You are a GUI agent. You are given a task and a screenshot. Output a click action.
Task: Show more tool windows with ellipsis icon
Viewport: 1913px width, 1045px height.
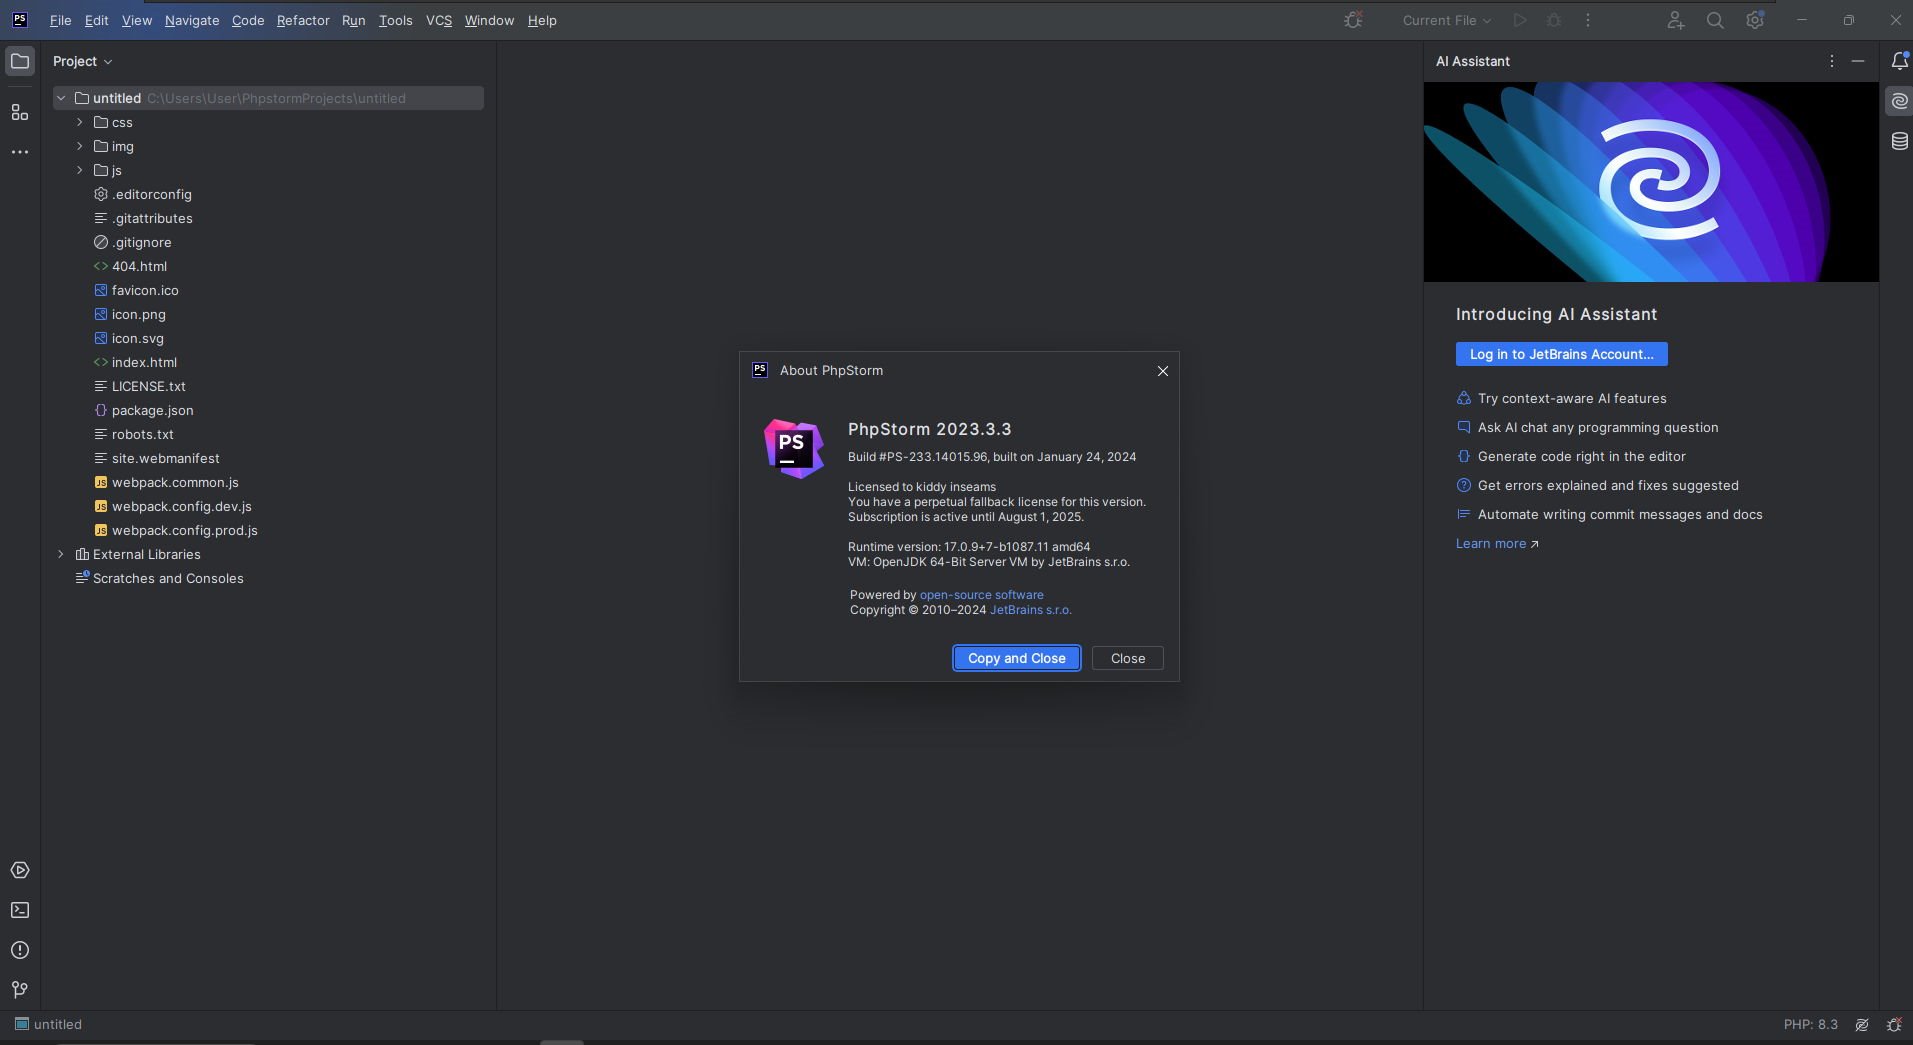click(x=20, y=152)
